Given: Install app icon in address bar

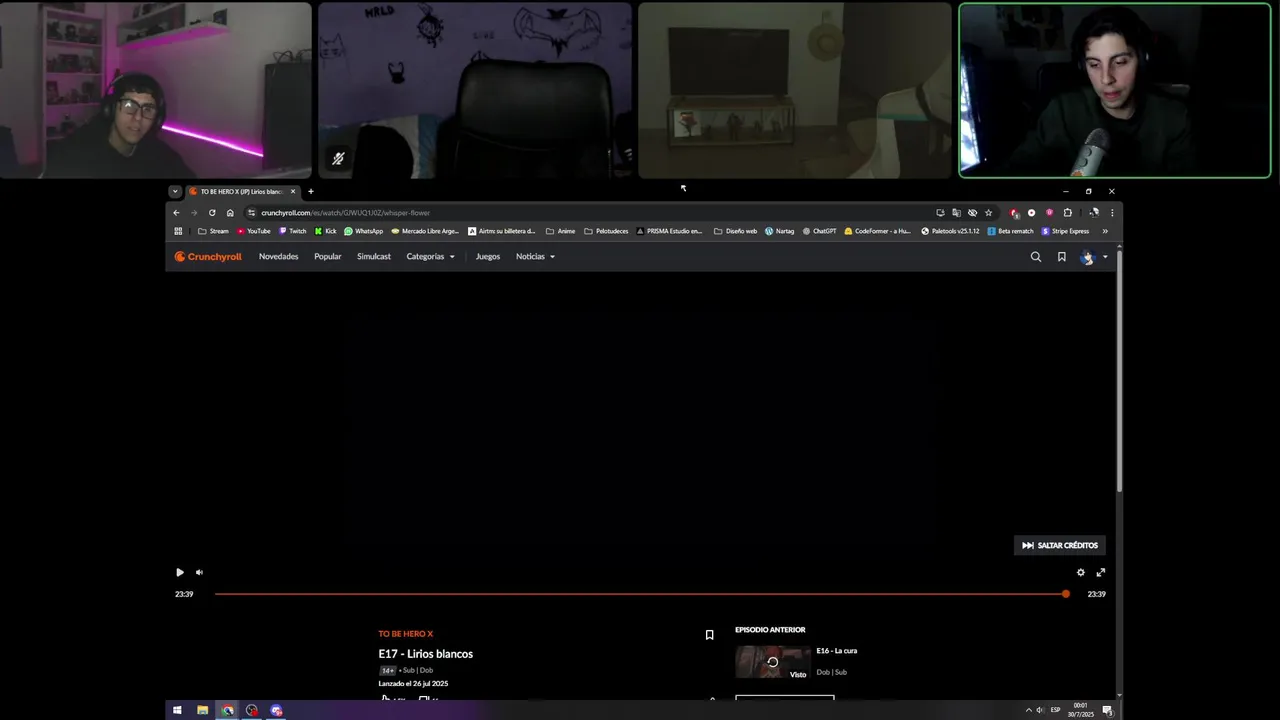Looking at the screenshot, I should coord(940,213).
